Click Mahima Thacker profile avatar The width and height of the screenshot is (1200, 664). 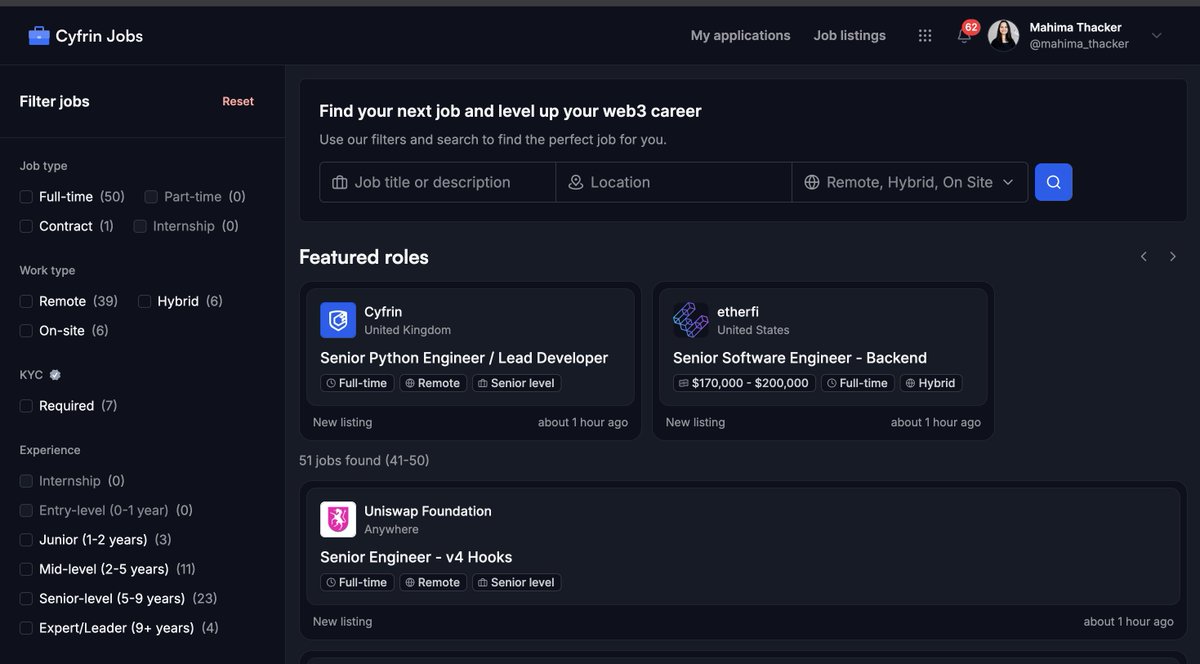coord(1003,35)
